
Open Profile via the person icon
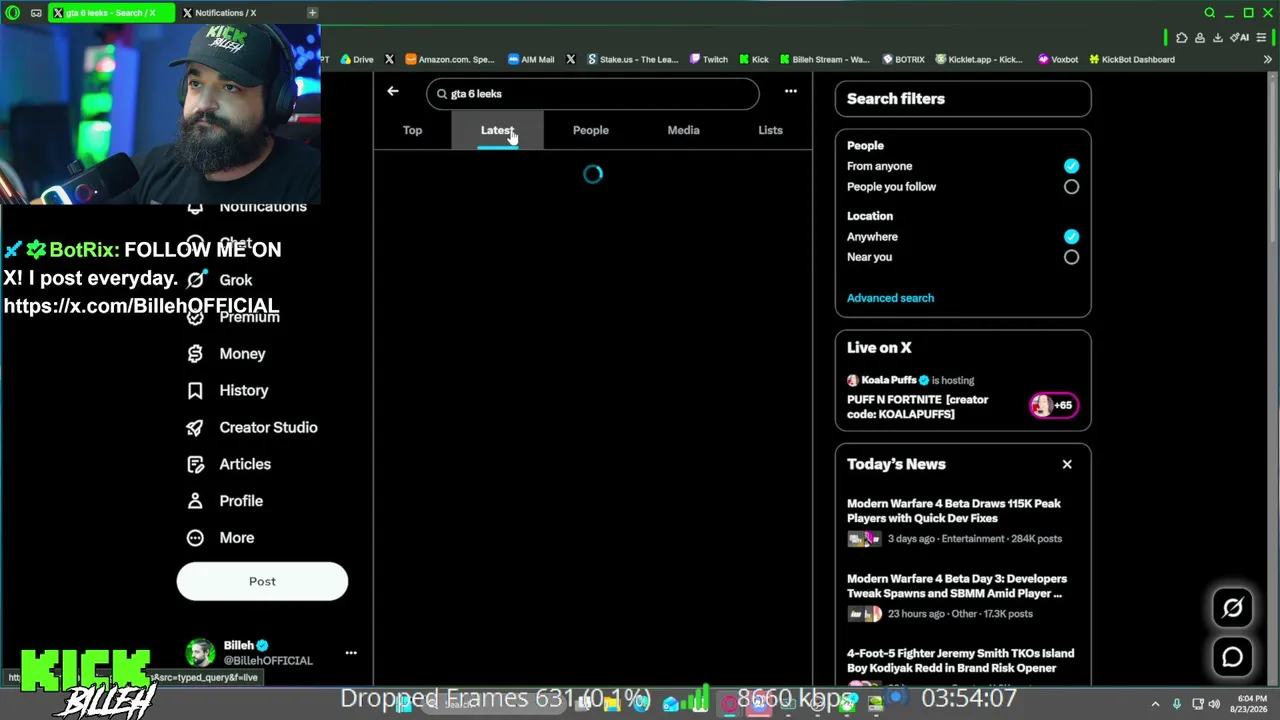click(x=195, y=501)
